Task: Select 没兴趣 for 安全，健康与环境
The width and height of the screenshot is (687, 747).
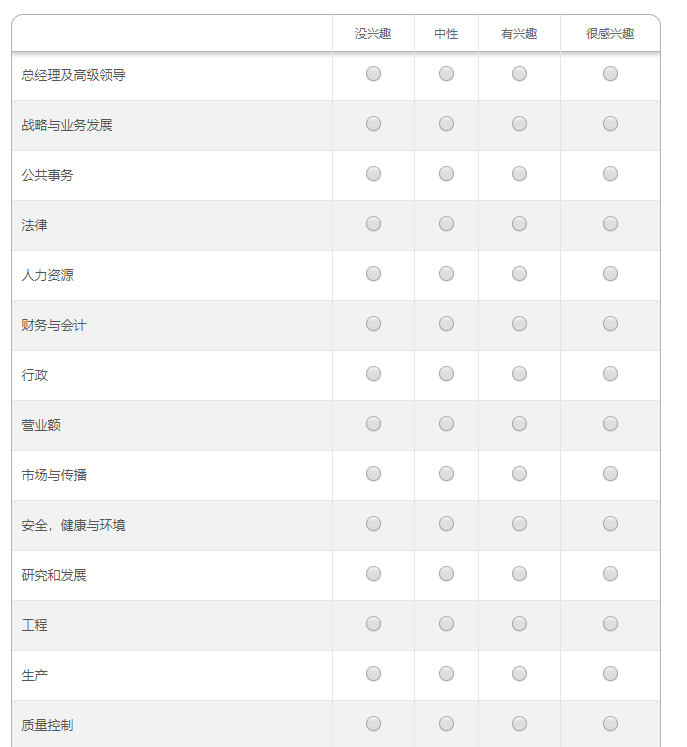Action: coord(373,524)
